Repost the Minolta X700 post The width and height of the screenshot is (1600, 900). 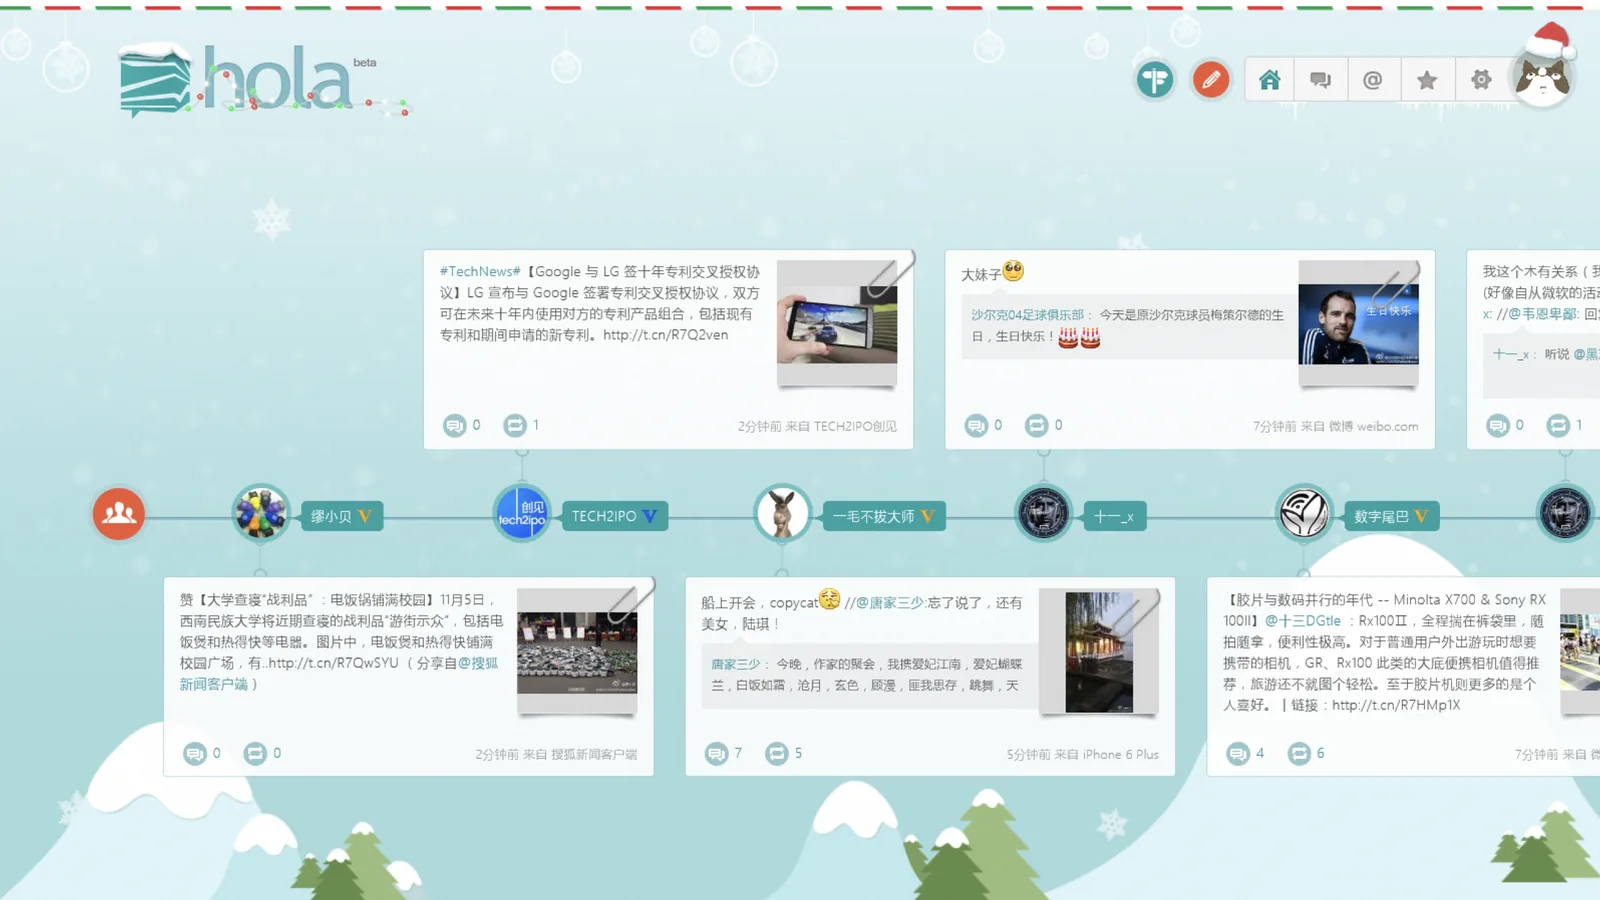tap(1299, 754)
